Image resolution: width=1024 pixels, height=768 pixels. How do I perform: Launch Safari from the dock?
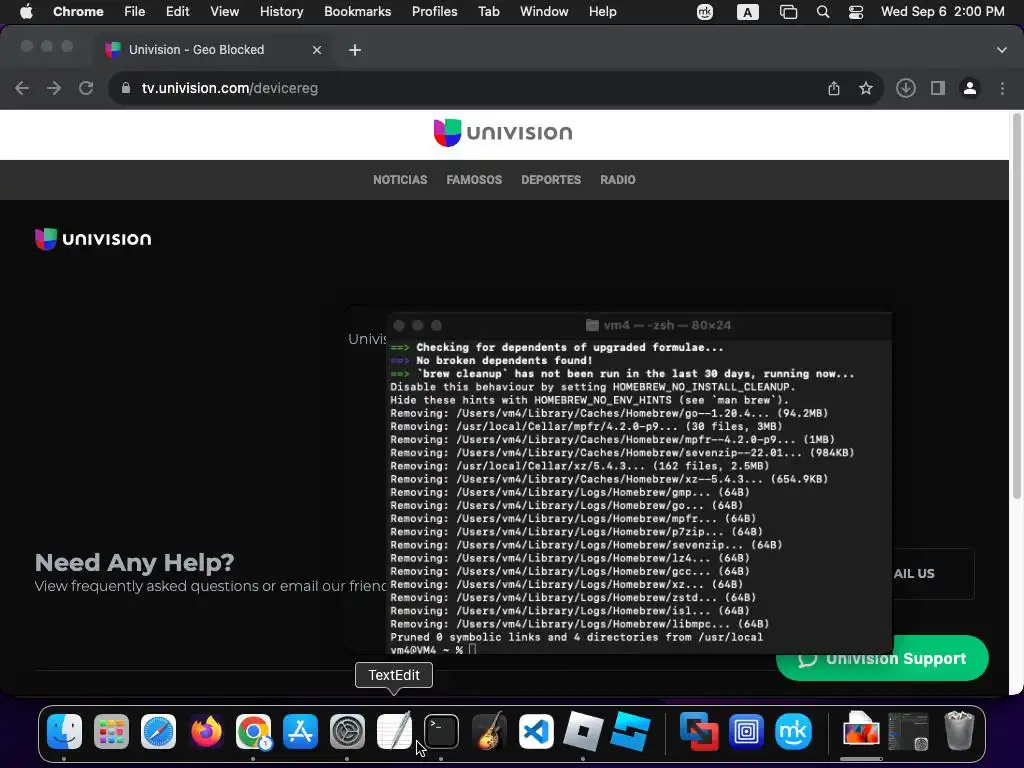159,731
